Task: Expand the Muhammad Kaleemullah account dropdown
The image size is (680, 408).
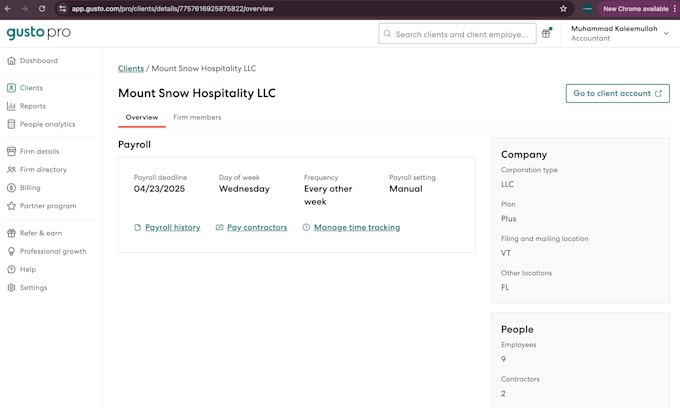Action: click(666, 33)
